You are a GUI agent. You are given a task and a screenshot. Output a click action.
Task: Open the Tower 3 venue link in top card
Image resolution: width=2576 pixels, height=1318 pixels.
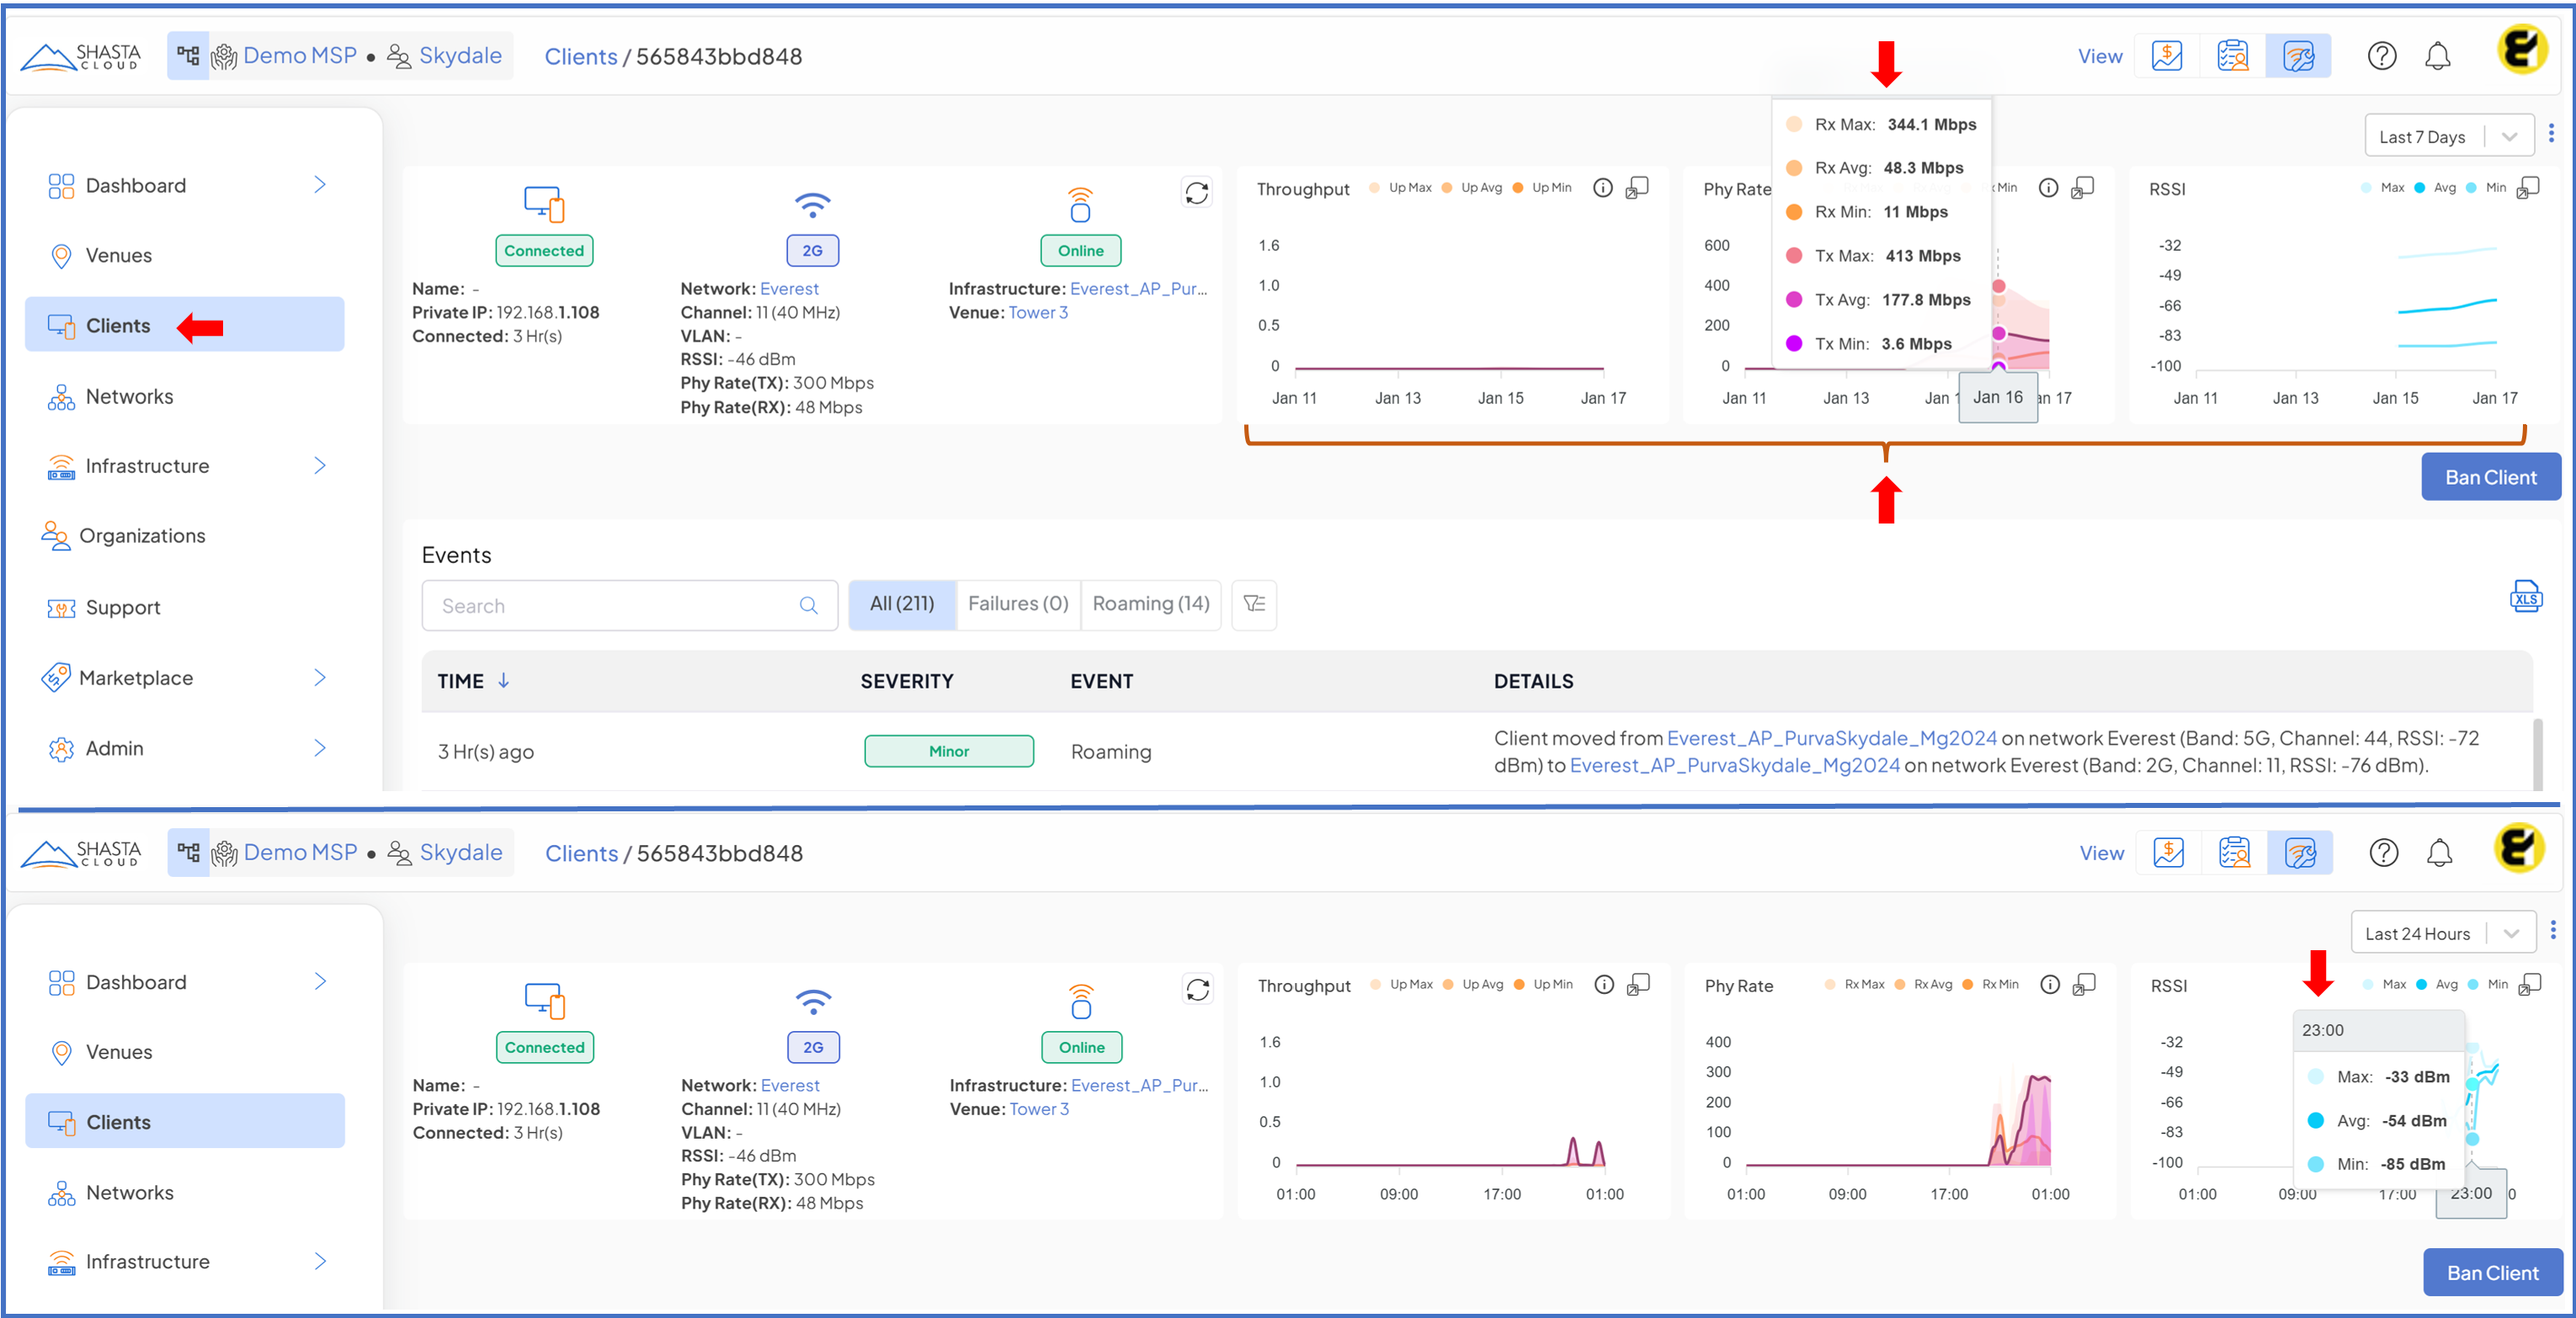click(x=1038, y=313)
